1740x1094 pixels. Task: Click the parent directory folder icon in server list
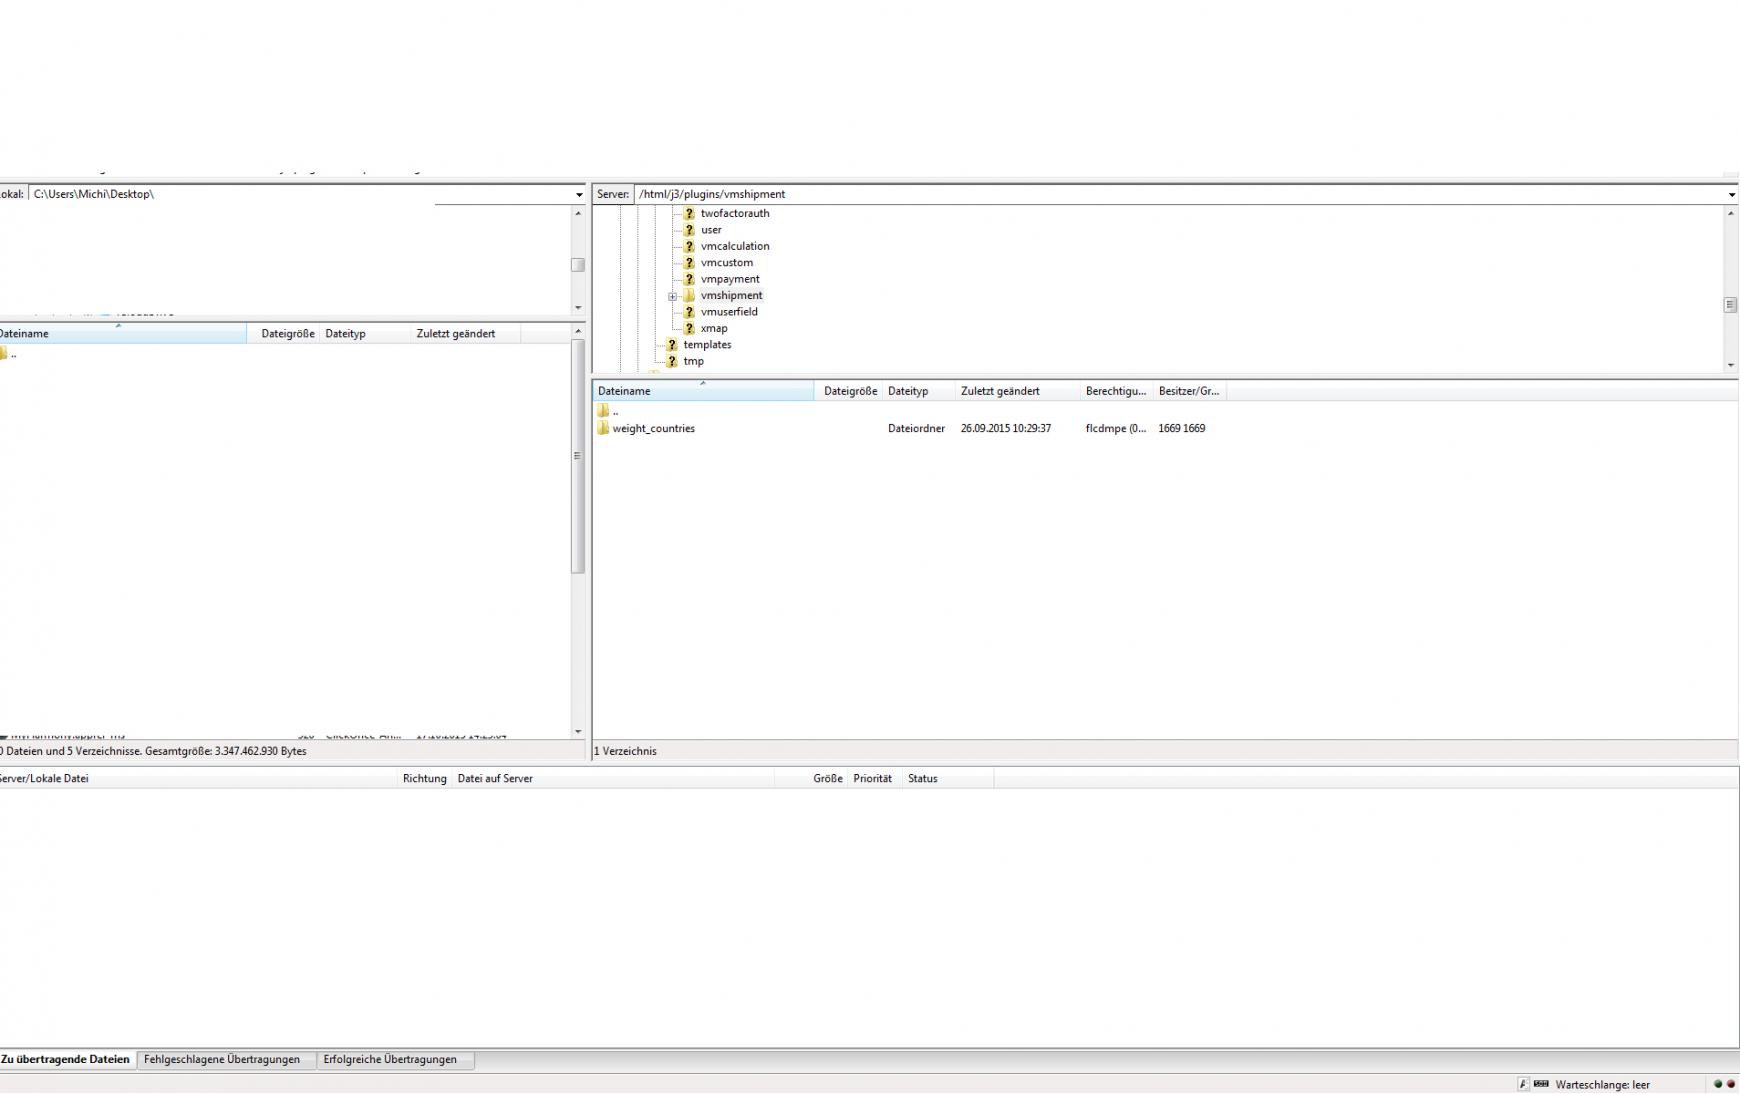603,411
